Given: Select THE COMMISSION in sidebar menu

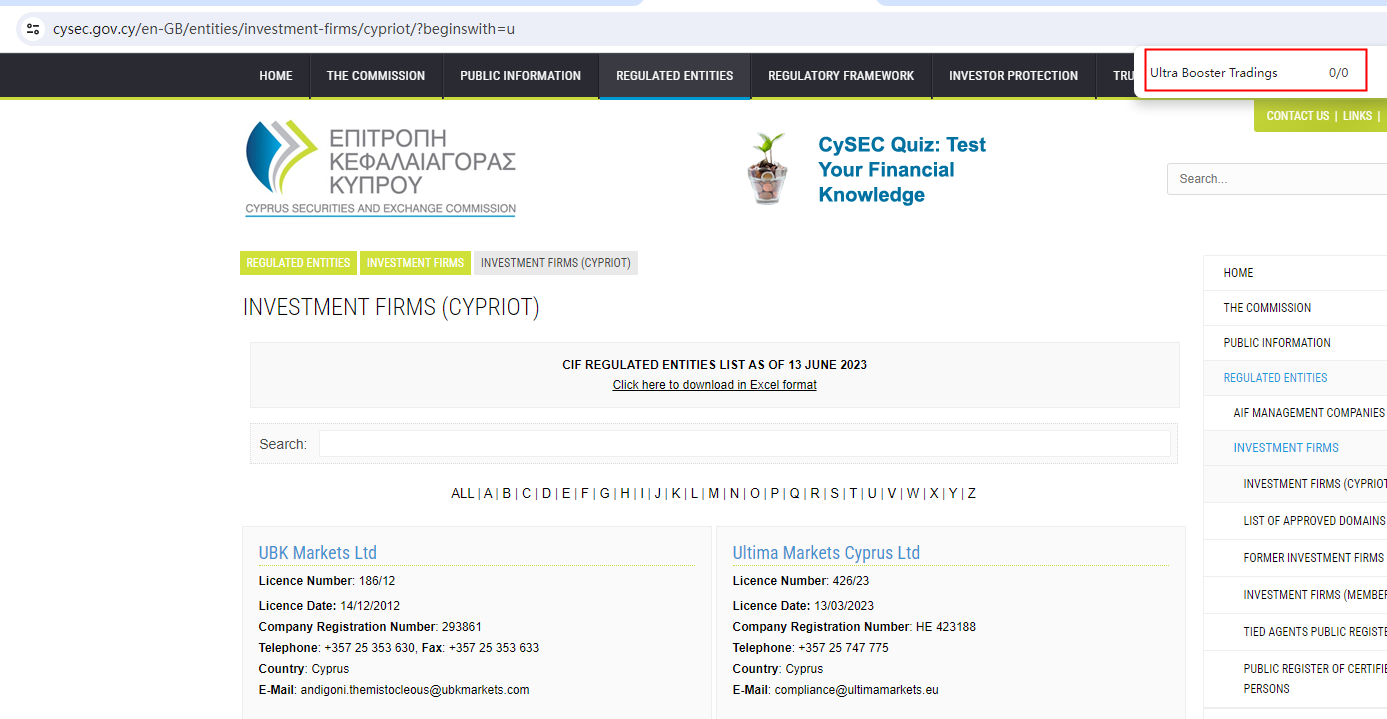Looking at the screenshot, I should point(1267,308).
